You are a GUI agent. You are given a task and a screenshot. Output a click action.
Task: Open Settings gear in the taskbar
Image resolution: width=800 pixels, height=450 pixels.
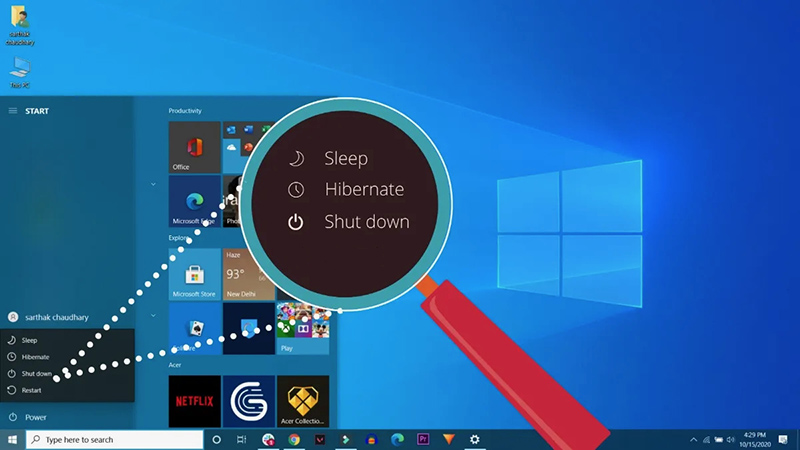[474, 439]
